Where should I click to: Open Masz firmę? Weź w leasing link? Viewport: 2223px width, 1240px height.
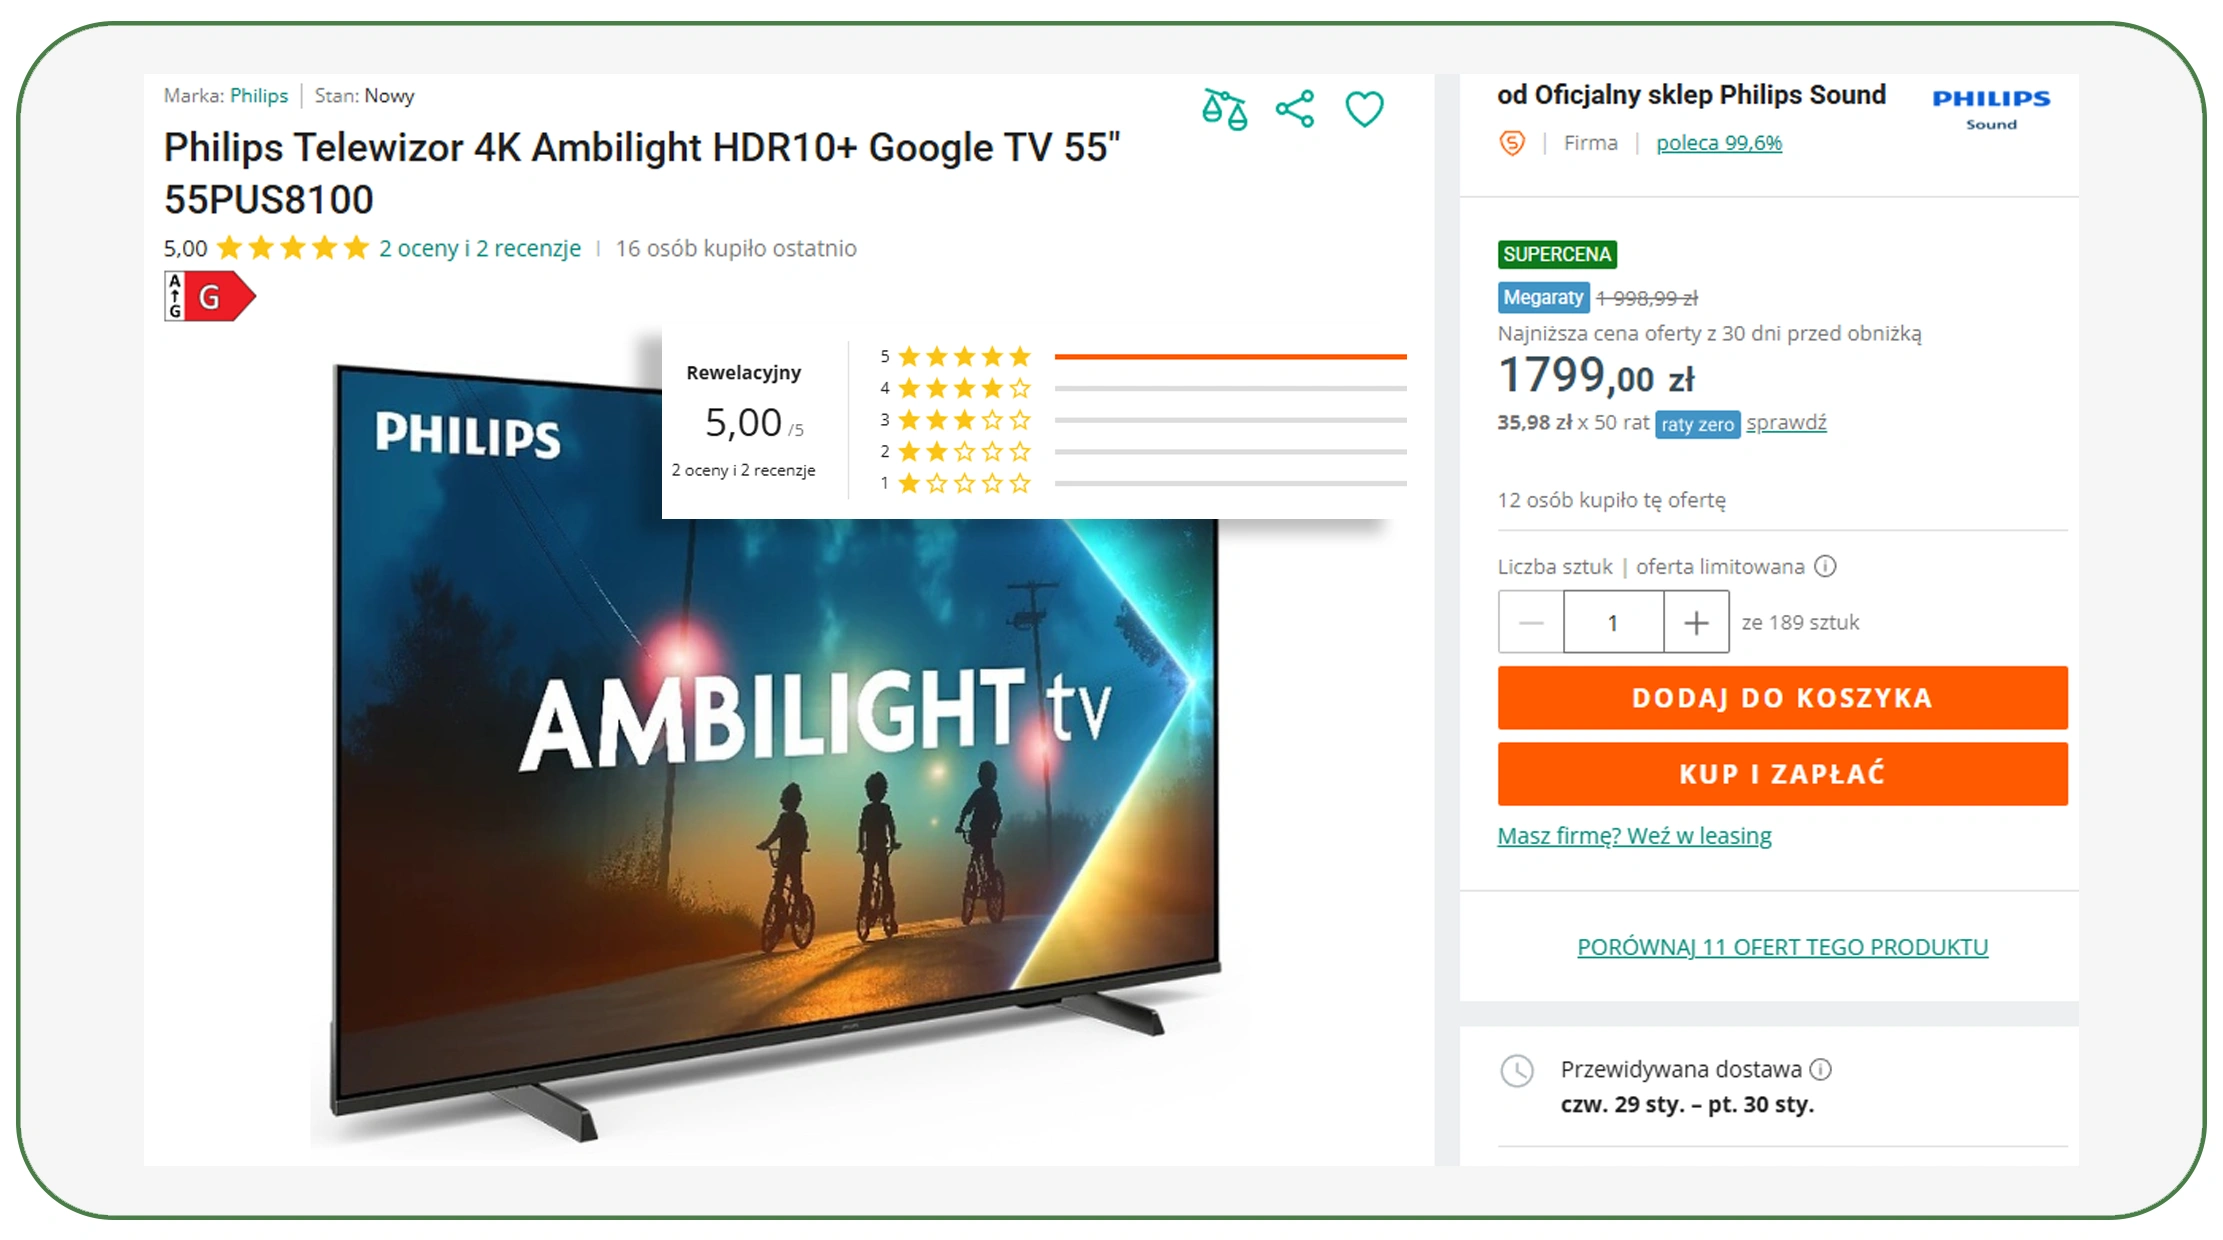(x=1634, y=835)
